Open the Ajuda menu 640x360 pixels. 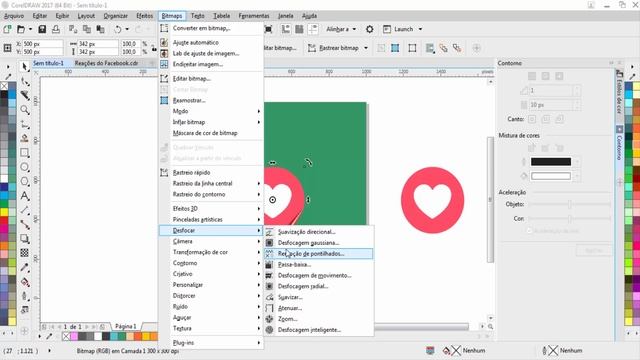tap(309, 16)
